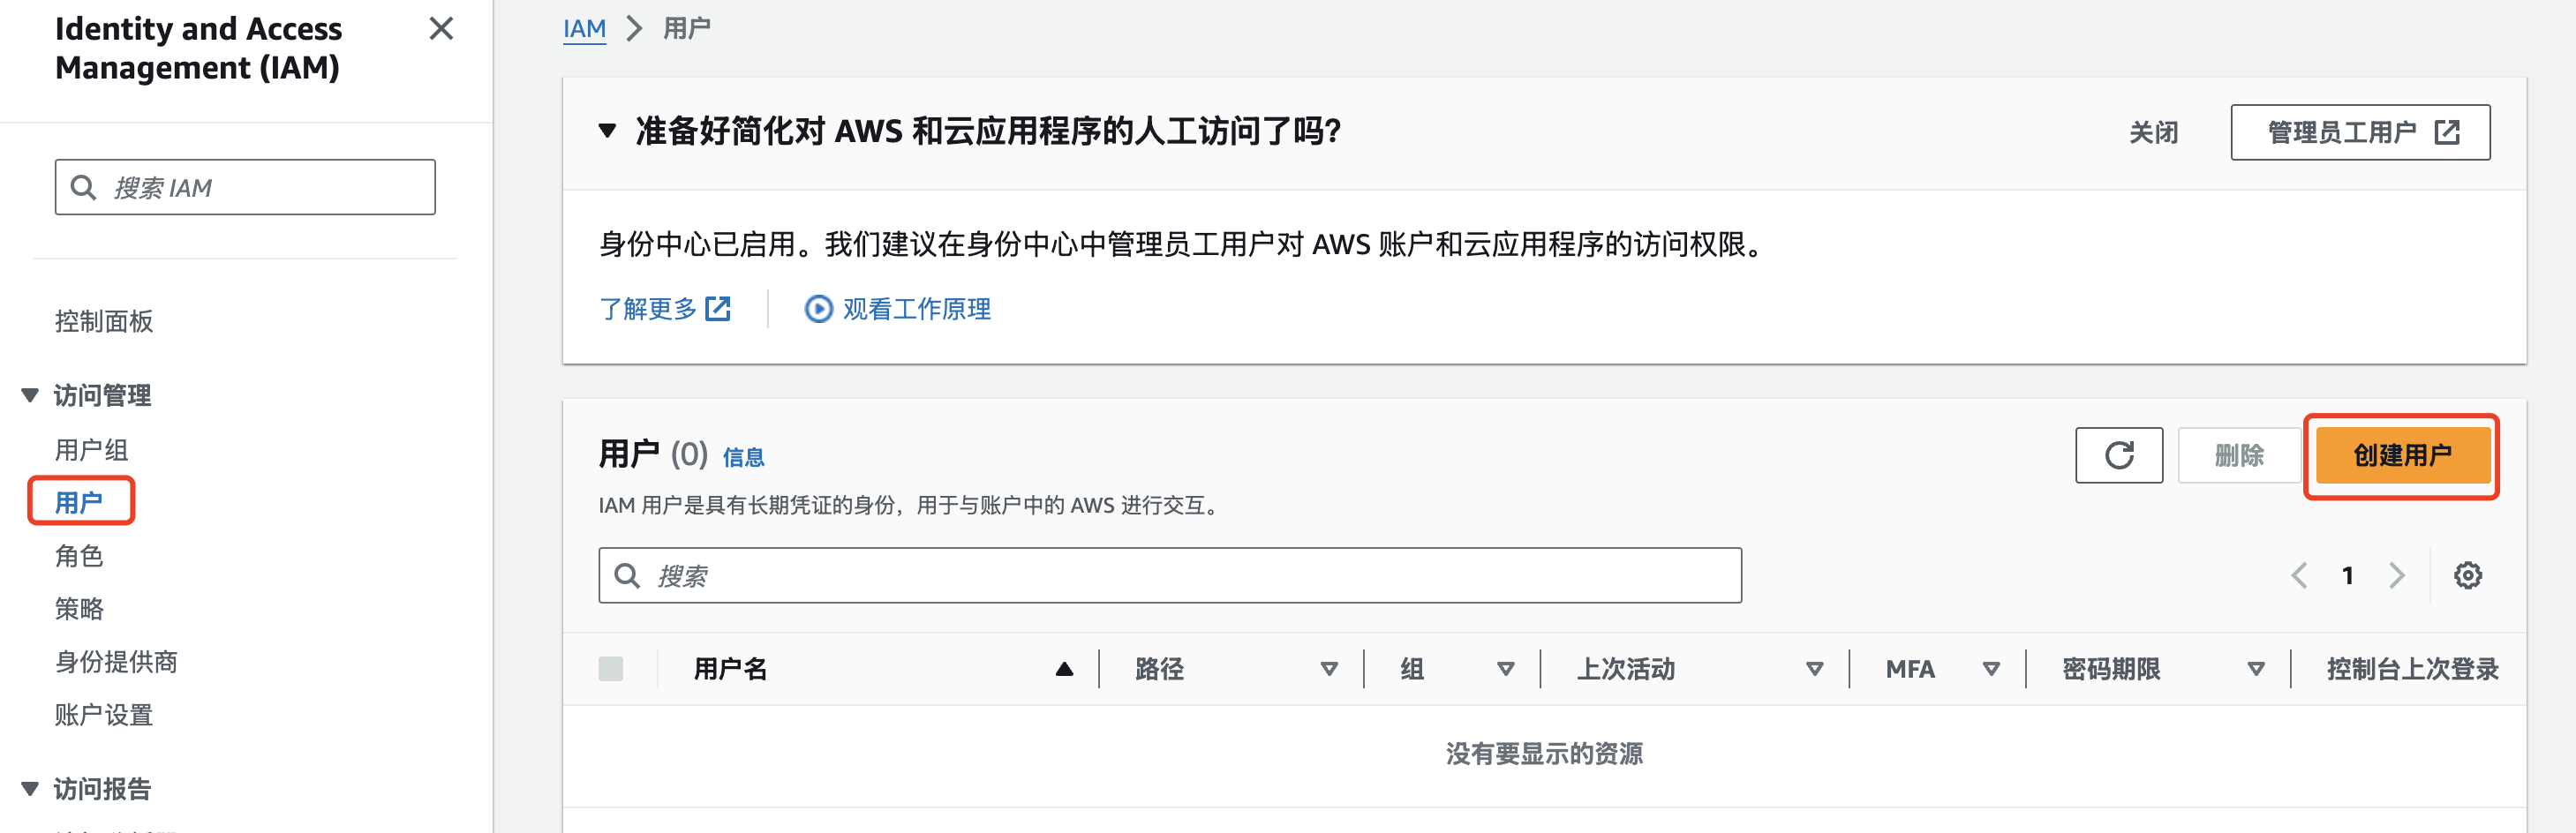Click the IAM breadcrumb link
The image size is (2576, 833).
(x=584, y=29)
